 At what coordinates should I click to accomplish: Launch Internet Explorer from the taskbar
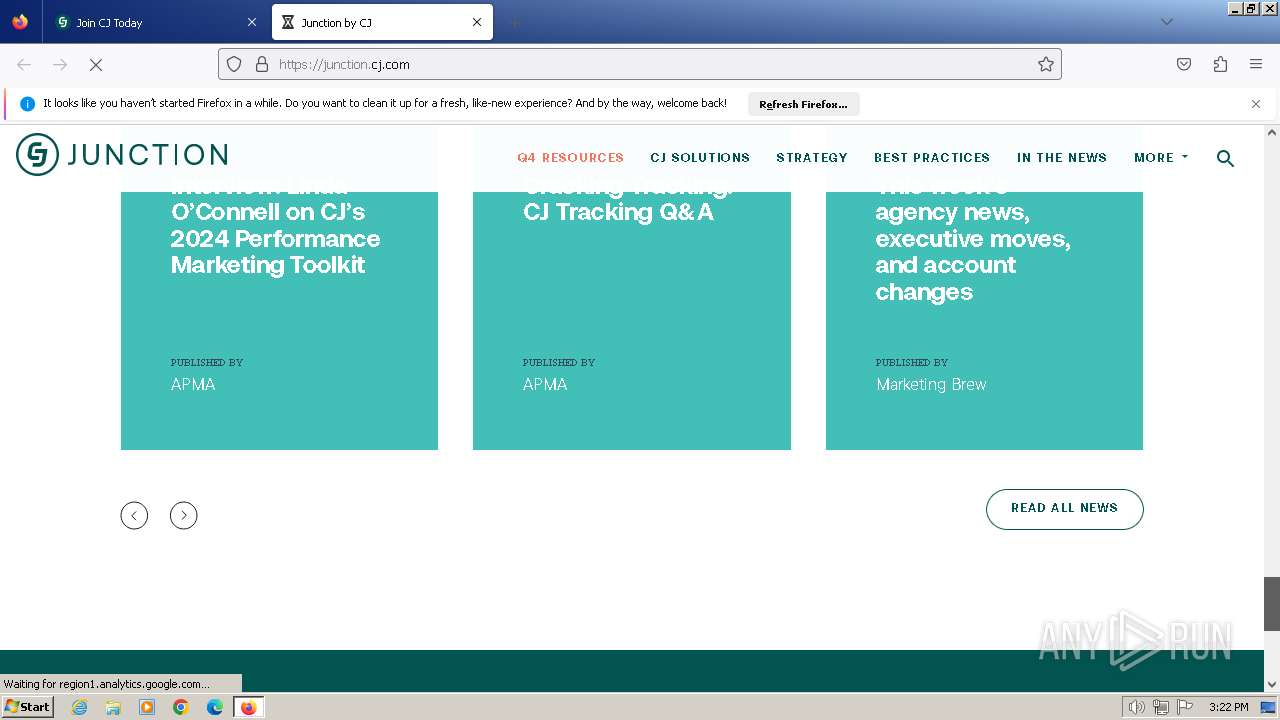click(x=80, y=707)
